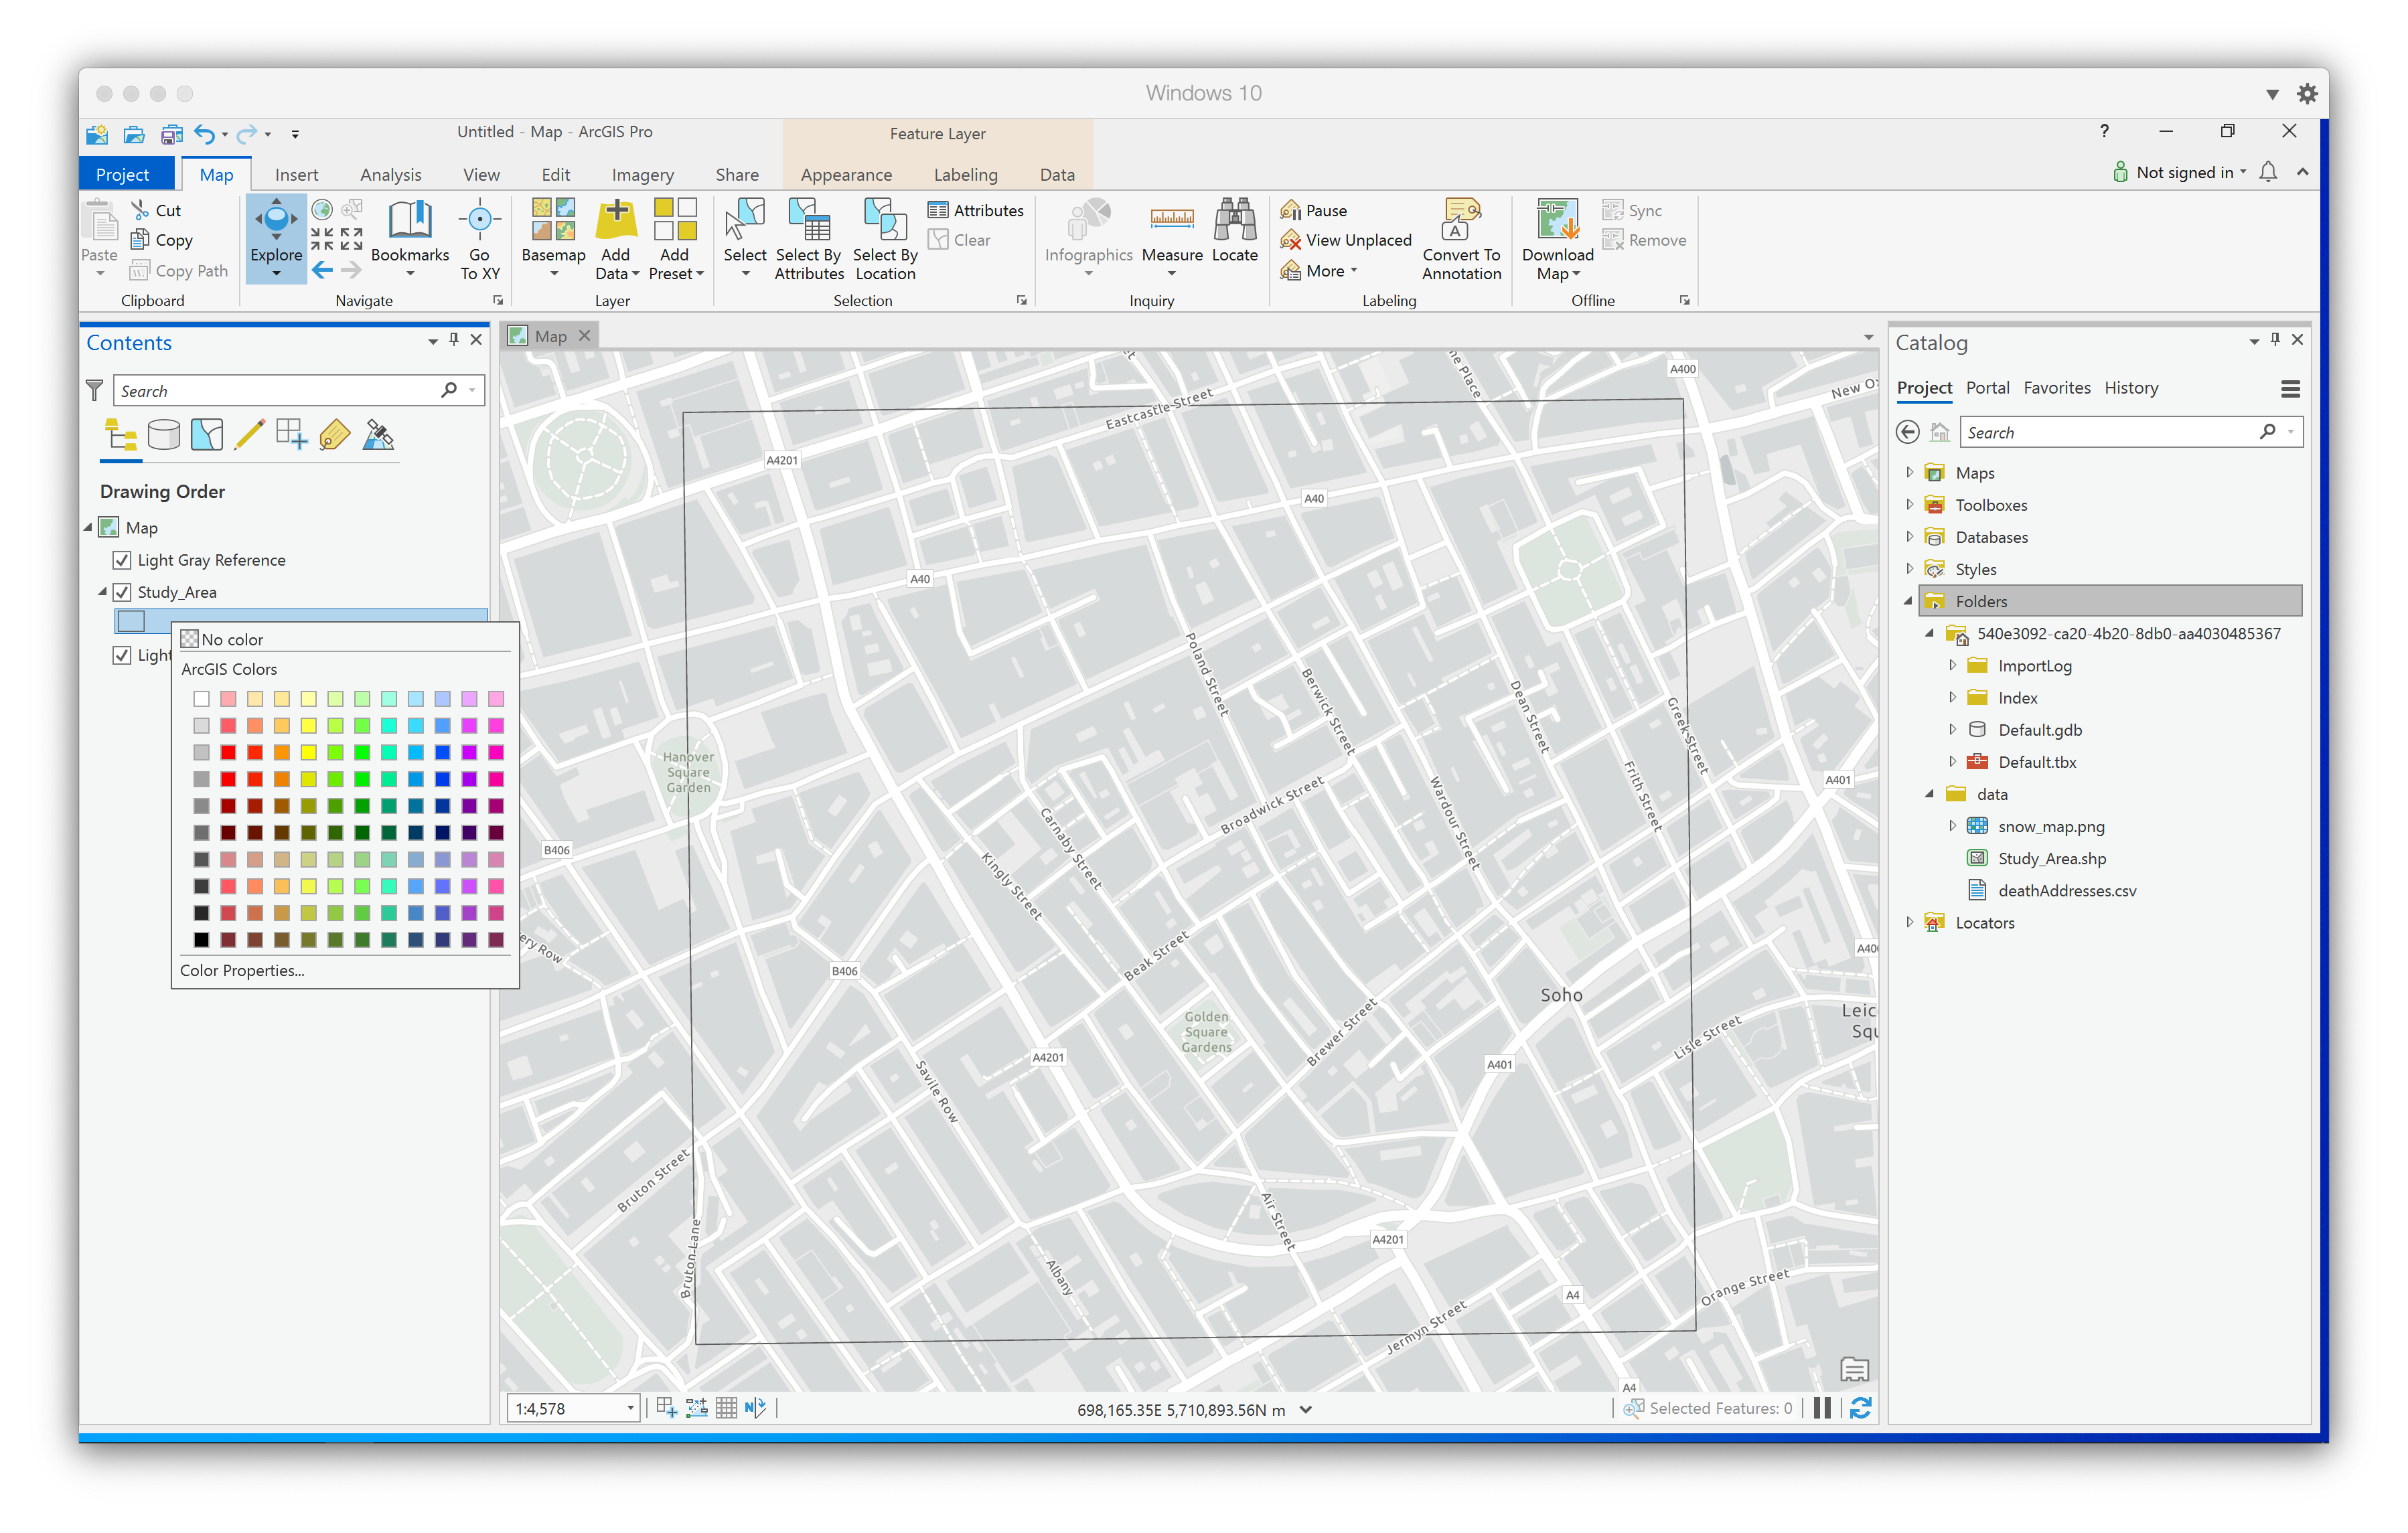
Task: Expand the Databases node in Catalog
Action: coord(1909,537)
